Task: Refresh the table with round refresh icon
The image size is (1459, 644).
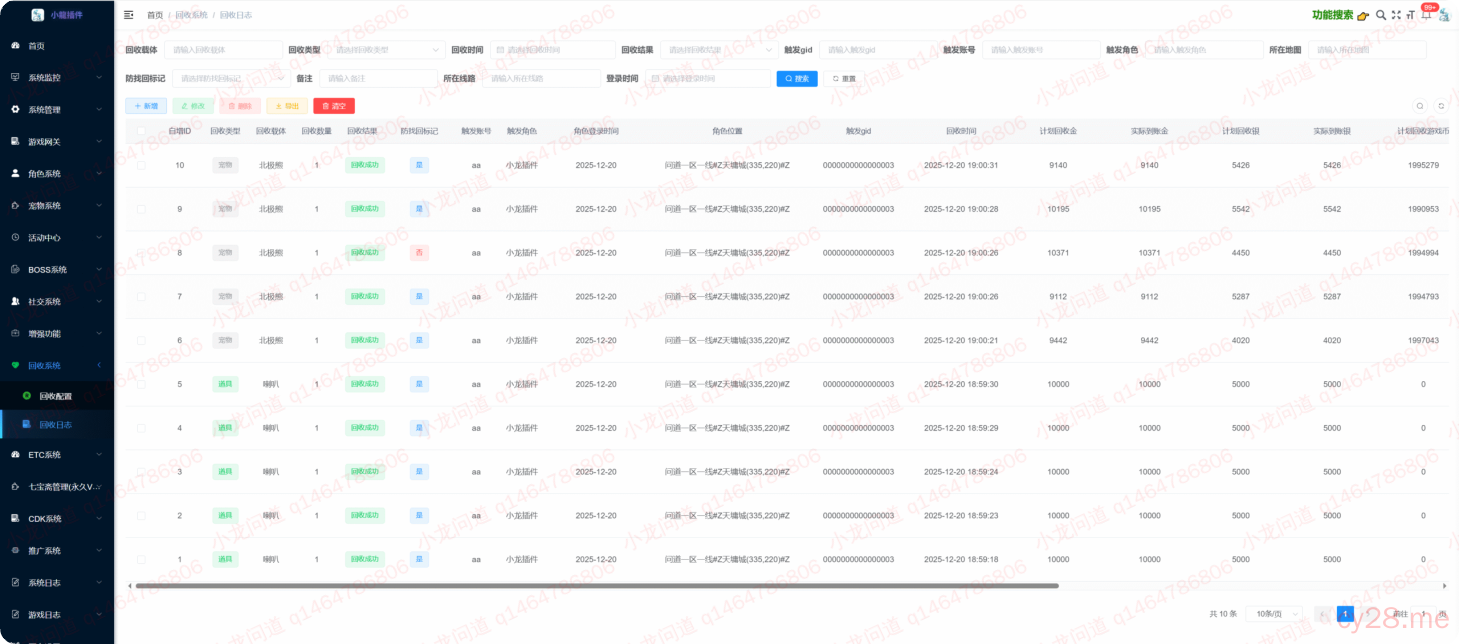Action: pyautogui.click(x=1441, y=106)
